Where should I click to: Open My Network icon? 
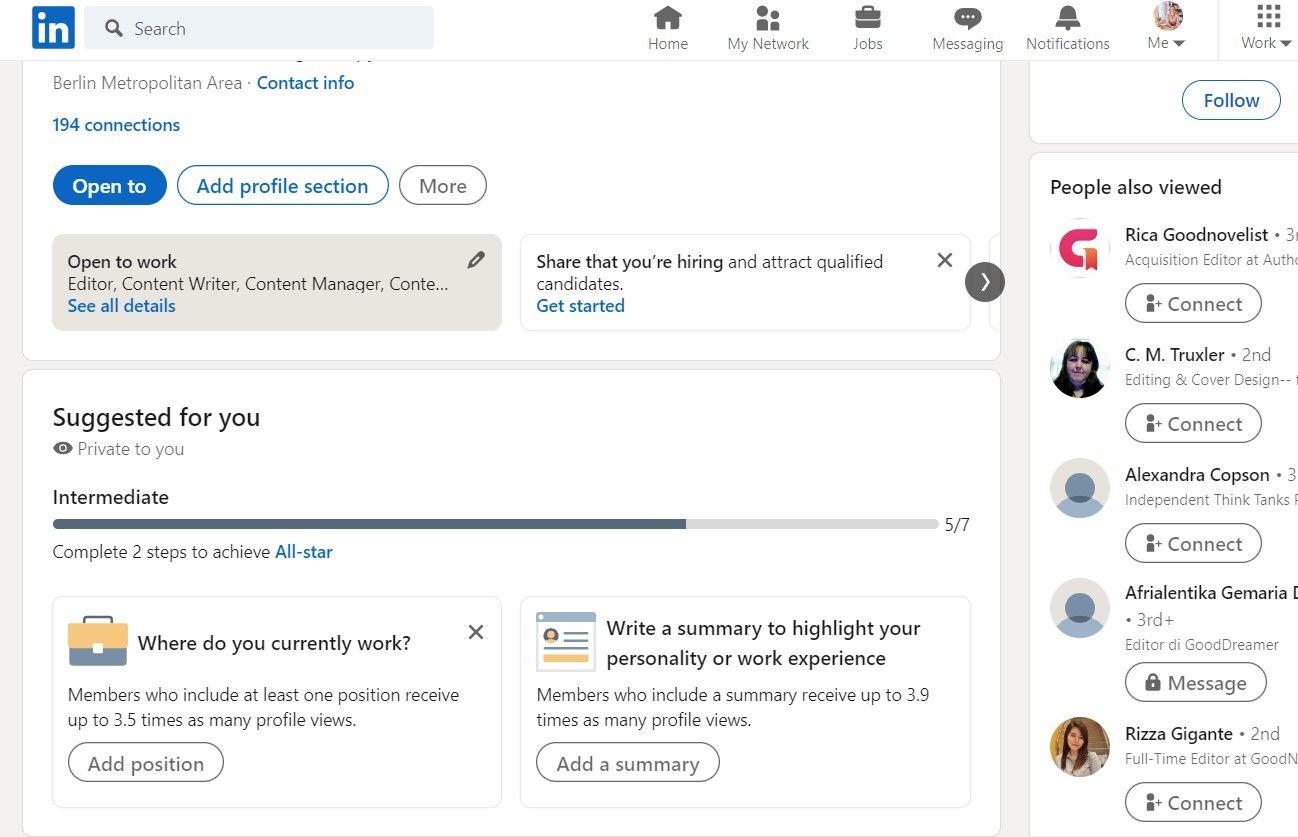point(768,18)
